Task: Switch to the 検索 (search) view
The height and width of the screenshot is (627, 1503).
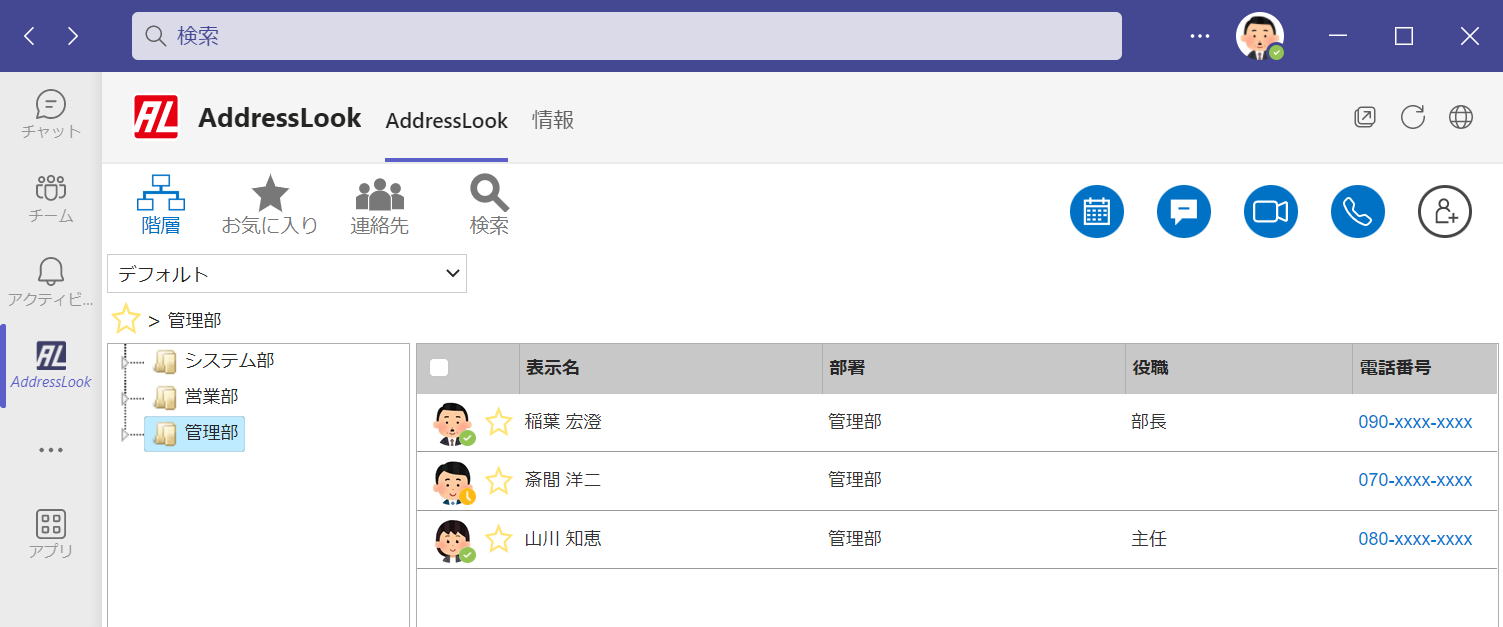Action: 489,203
